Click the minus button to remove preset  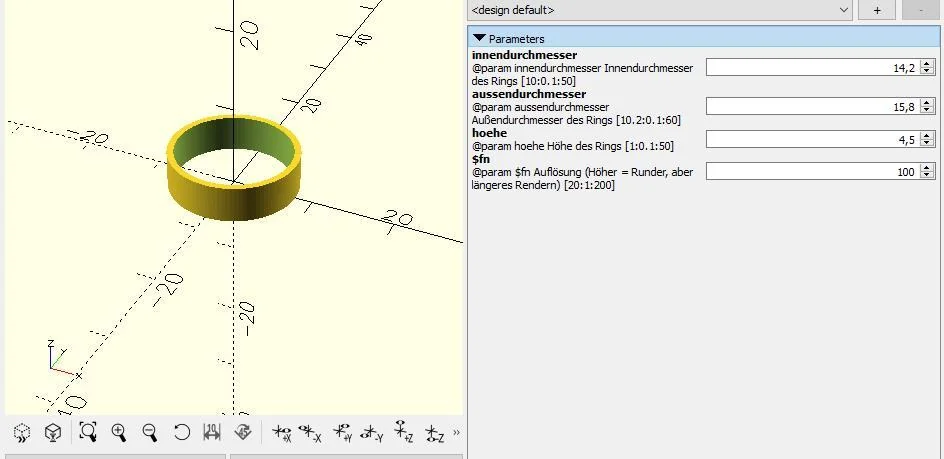[919, 10]
